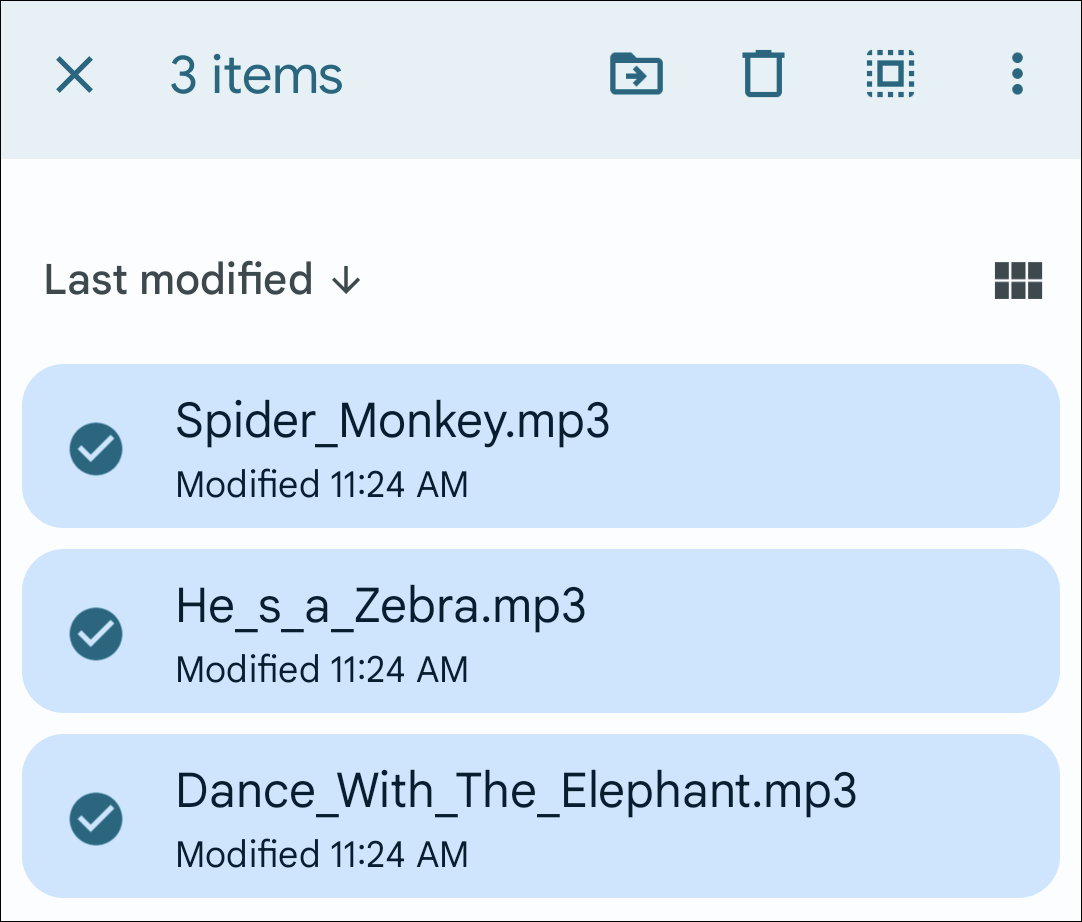
Task: Open the Last modified sort options
Action: [x=179, y=280]
